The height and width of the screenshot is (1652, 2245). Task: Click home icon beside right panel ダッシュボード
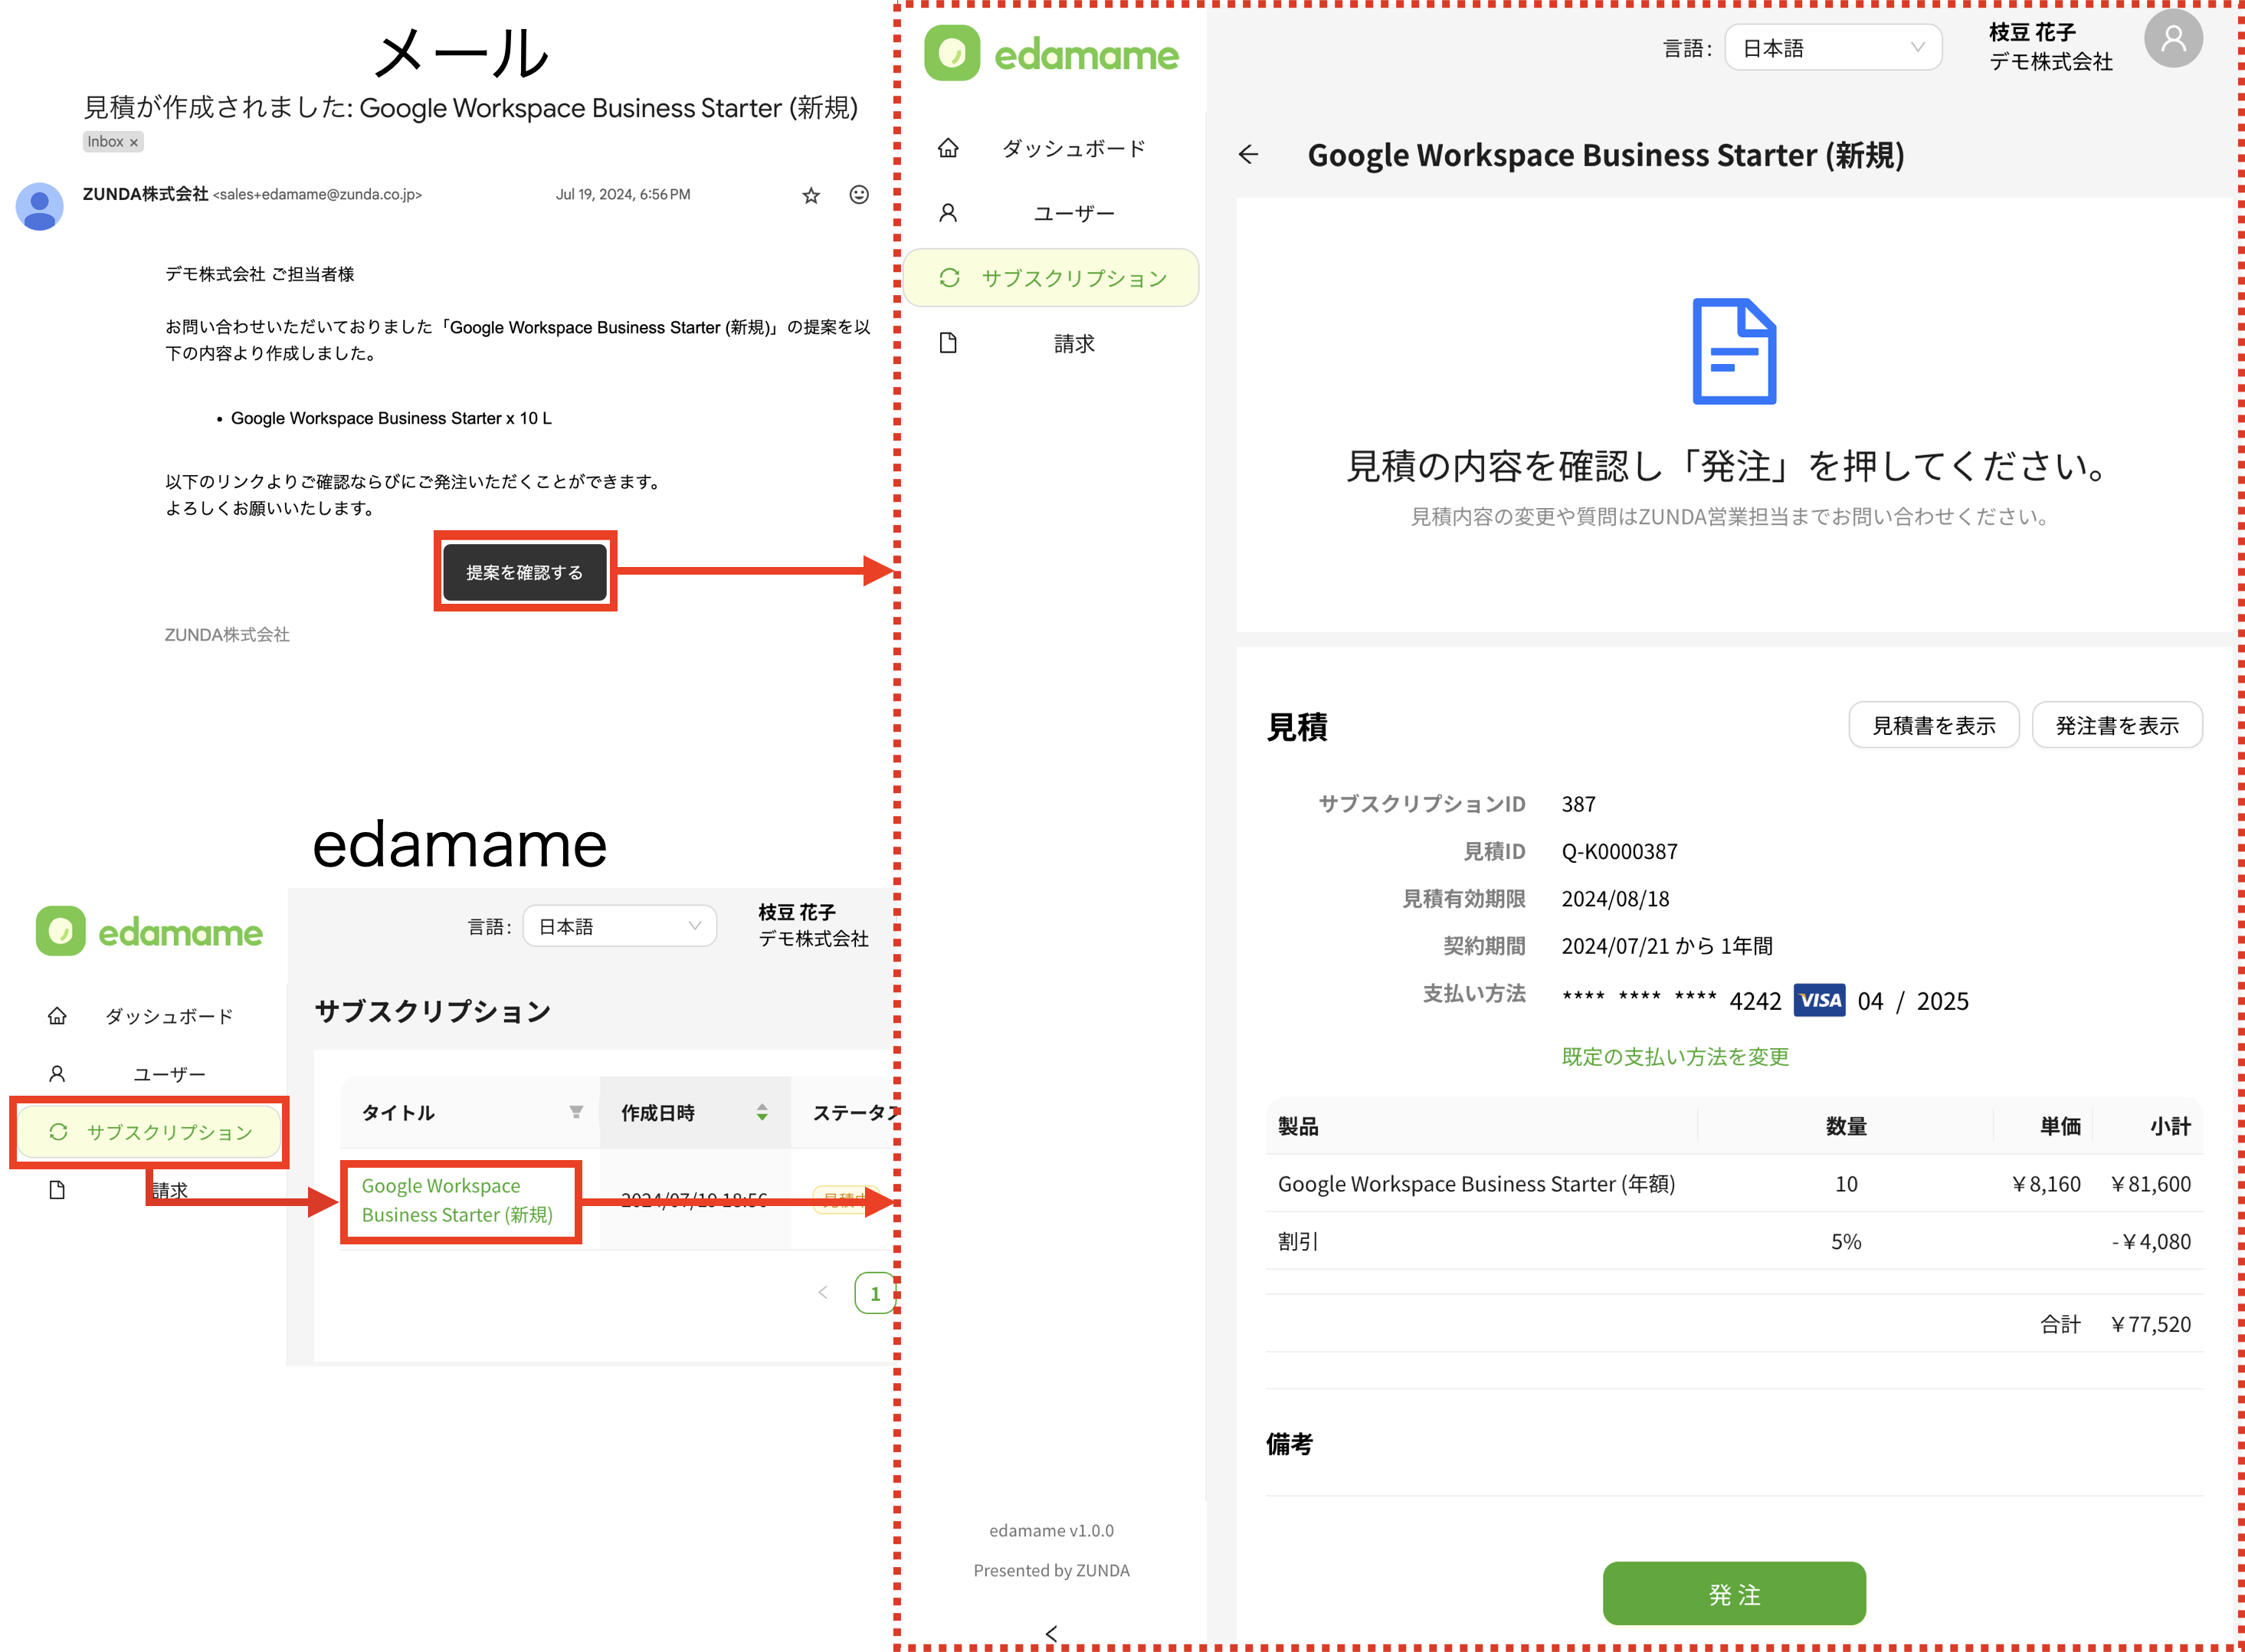[x=948, y=148]
